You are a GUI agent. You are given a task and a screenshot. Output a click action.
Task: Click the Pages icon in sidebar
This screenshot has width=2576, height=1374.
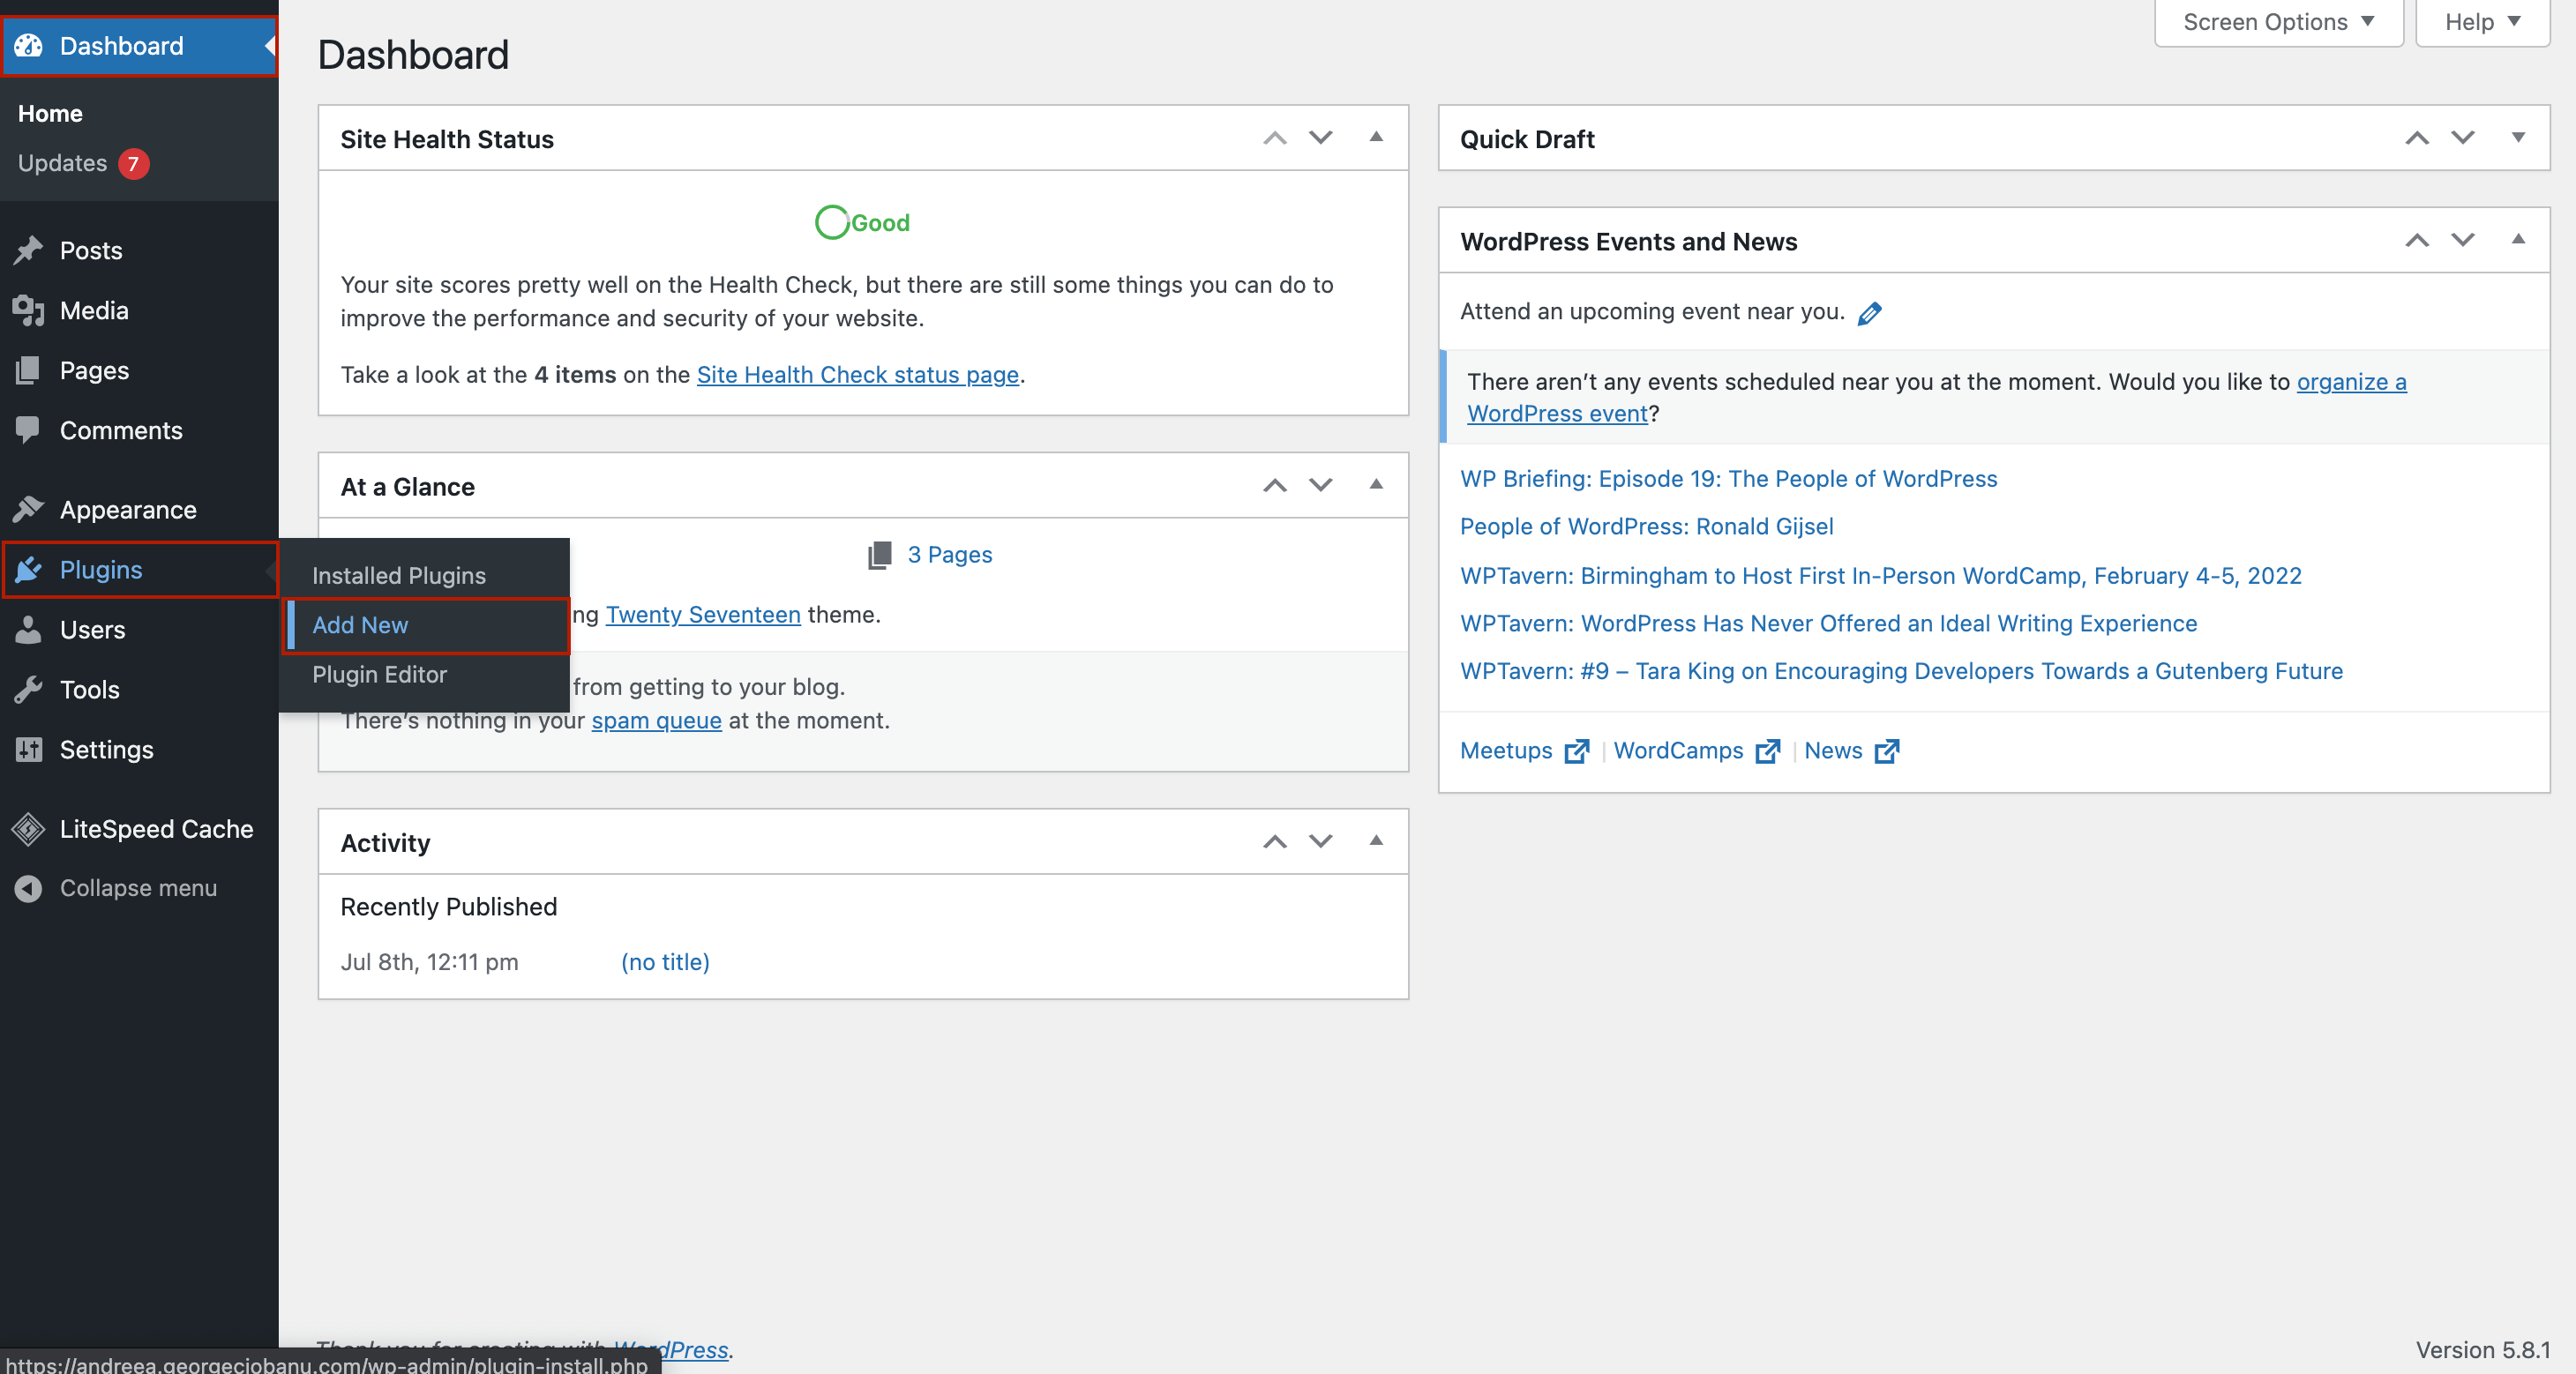[28, 370]
